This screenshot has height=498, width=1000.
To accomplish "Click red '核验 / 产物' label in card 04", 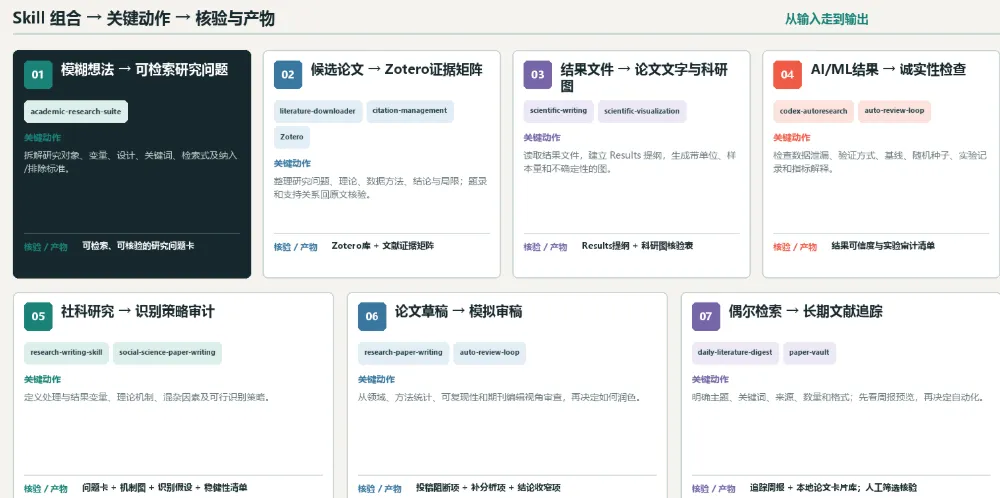I will [x=795, y=247].
